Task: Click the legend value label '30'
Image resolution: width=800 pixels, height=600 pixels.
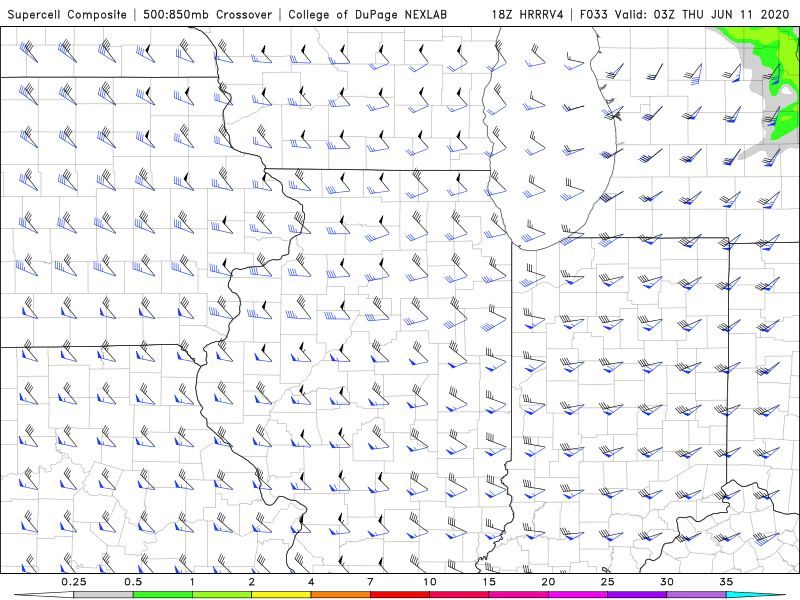Action: (x=666, y=582)
